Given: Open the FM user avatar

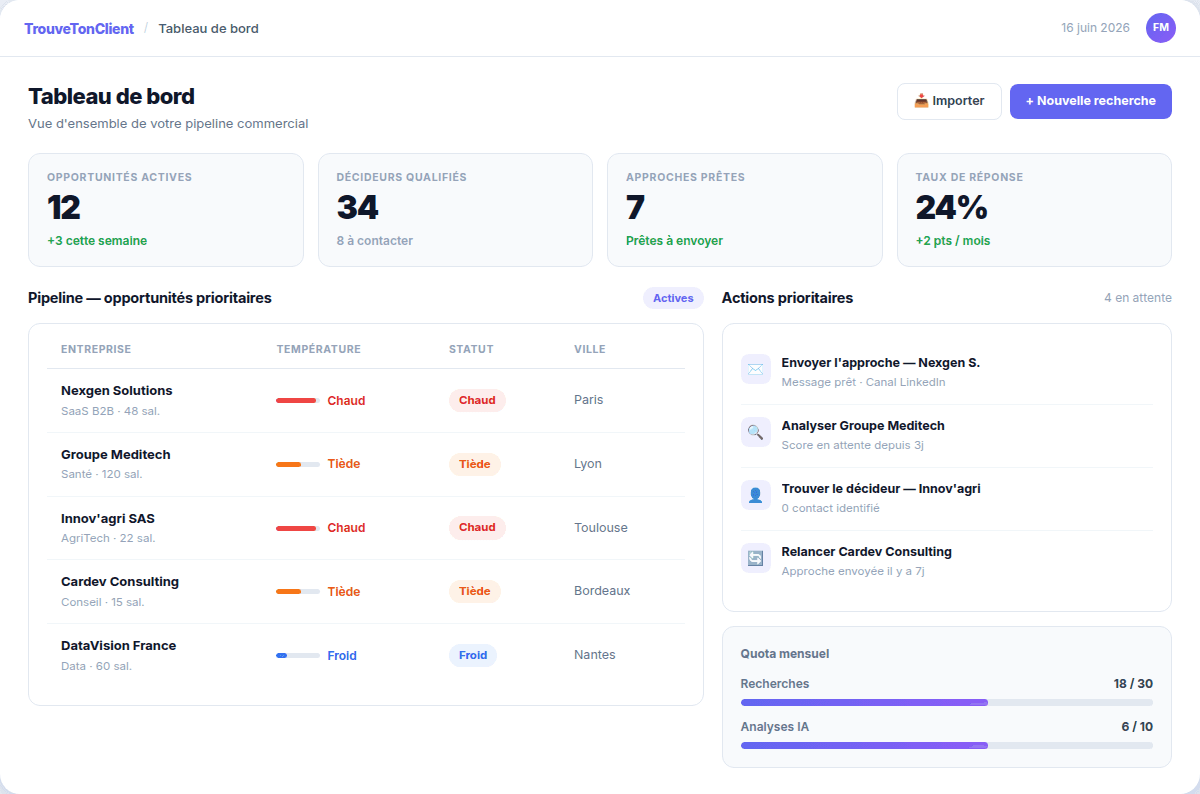Looking at the screenshot, I should pos(1161,28).
